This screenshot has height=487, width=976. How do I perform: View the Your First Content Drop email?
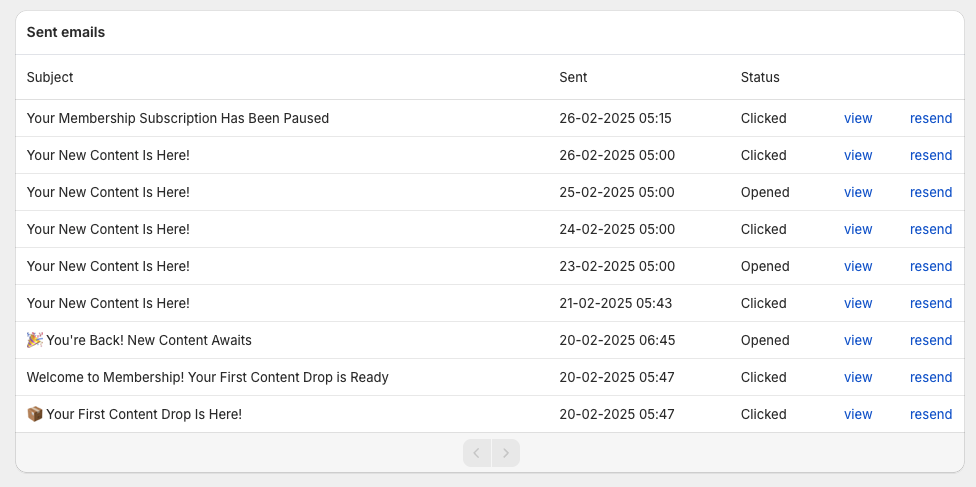coord(858,414)
